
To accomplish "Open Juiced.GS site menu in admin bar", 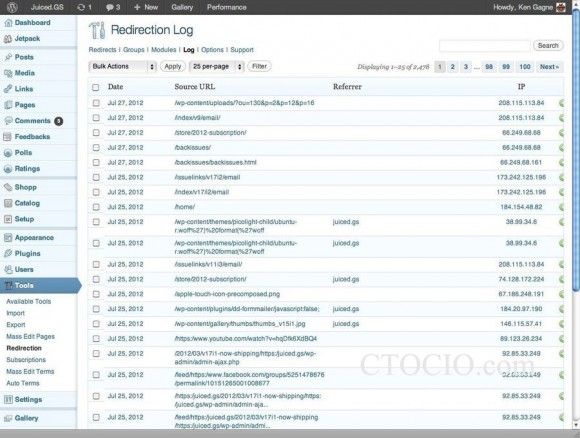I will [x=47, y=7].
